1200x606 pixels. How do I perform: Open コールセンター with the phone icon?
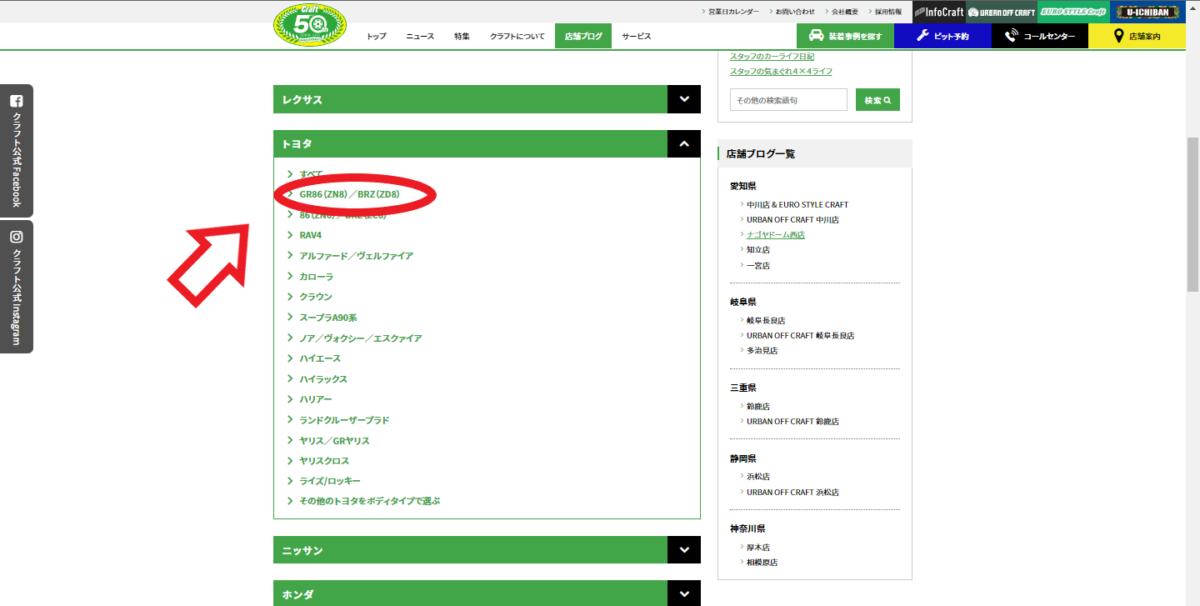pos(1040,36)
